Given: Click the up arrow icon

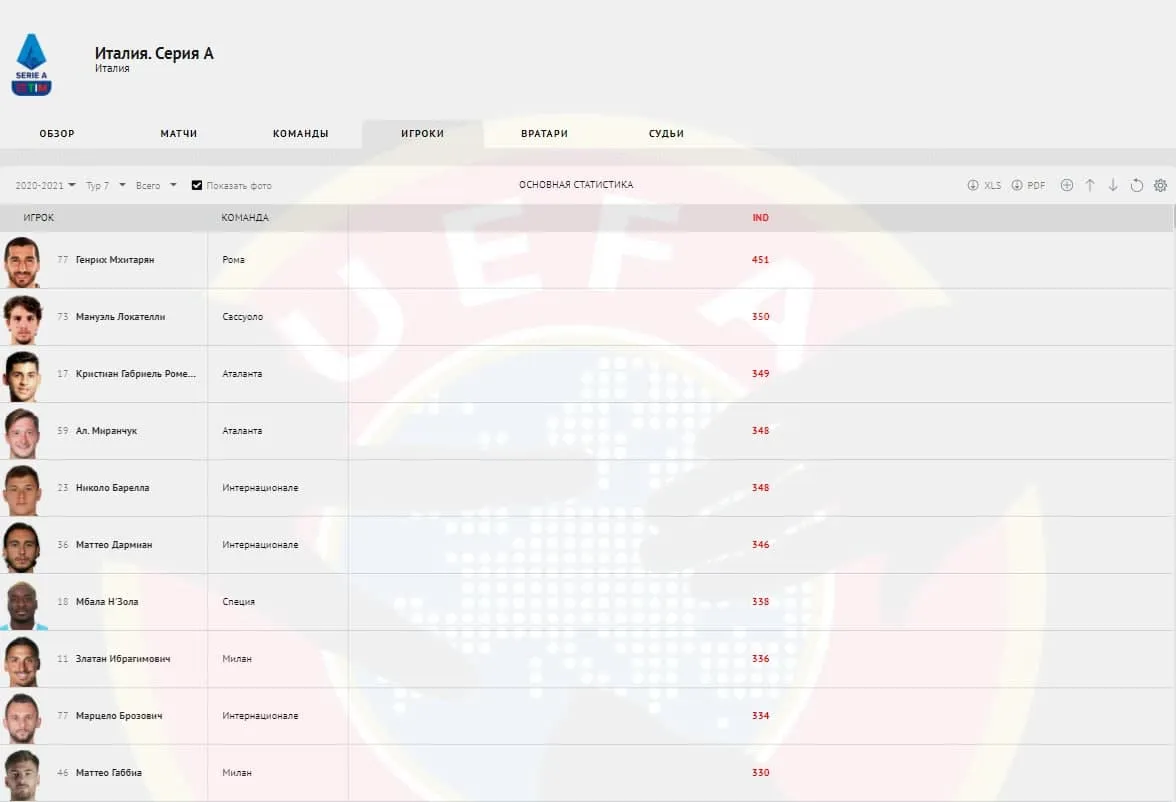Looking at the screenshot, I should tap(1090, 185).
